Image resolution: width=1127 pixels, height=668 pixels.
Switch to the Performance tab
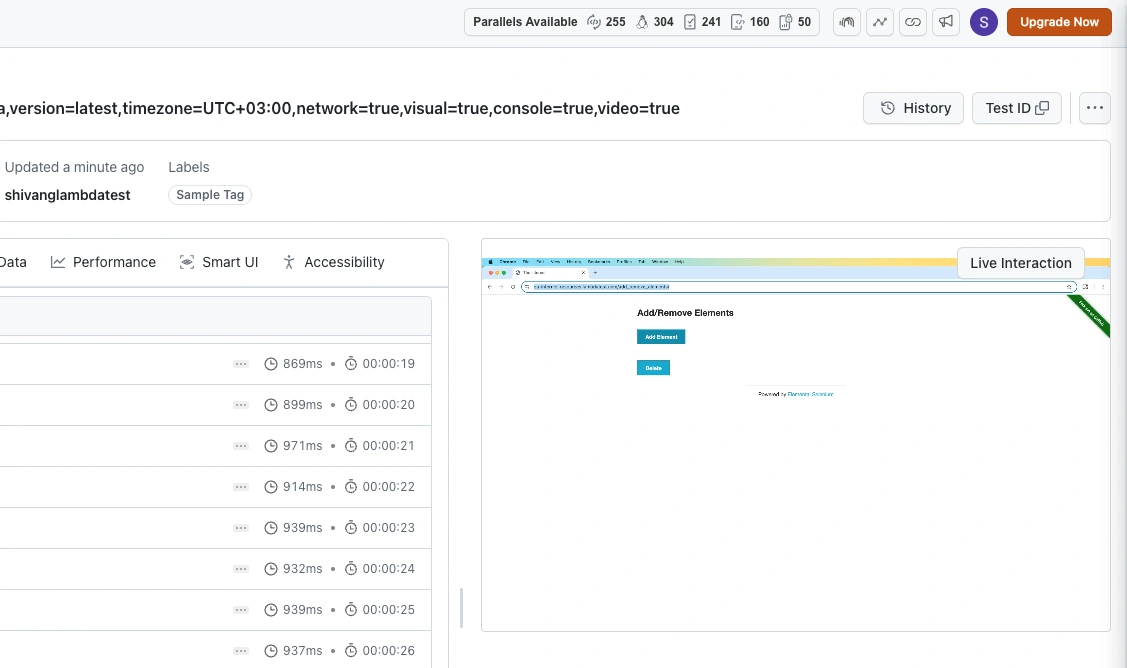(x=104, y=262)
